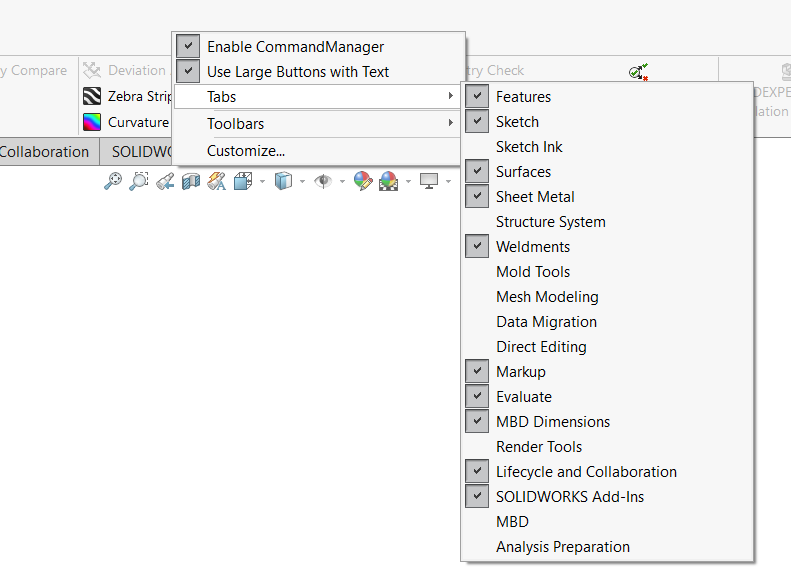Switch to Lifecycle and Collaboration tab
This screenshot has width=791, height=582.
coord(44,152)
